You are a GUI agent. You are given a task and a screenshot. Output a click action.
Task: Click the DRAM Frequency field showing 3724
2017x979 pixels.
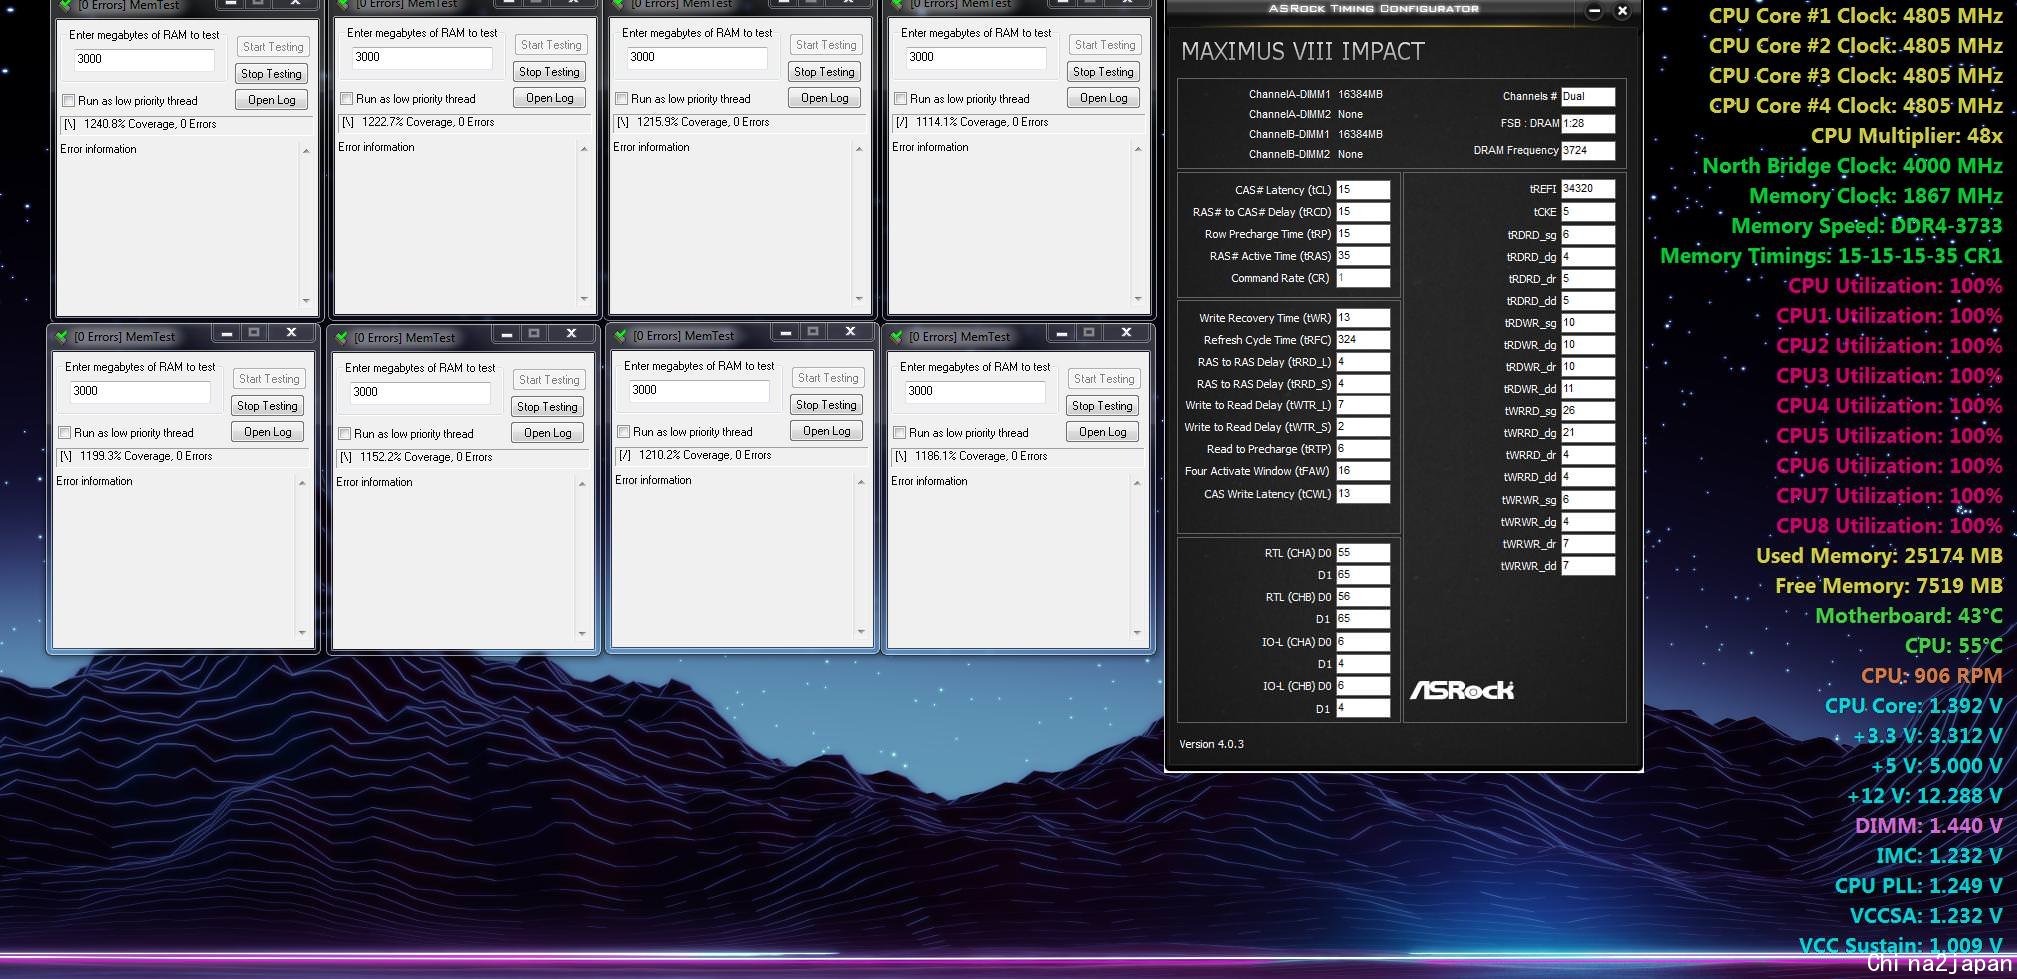pyautogui.click(x=1588, y=151)
